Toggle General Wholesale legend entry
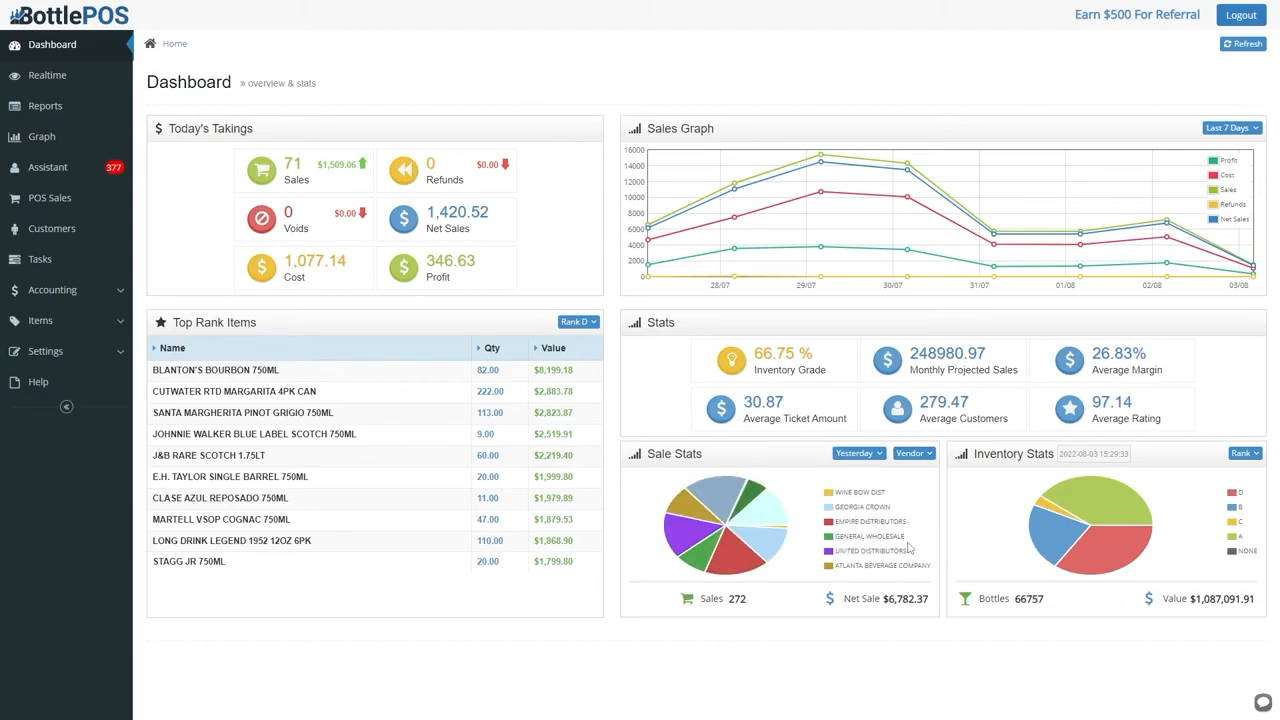1280x720 pixels. coord(864,536)
